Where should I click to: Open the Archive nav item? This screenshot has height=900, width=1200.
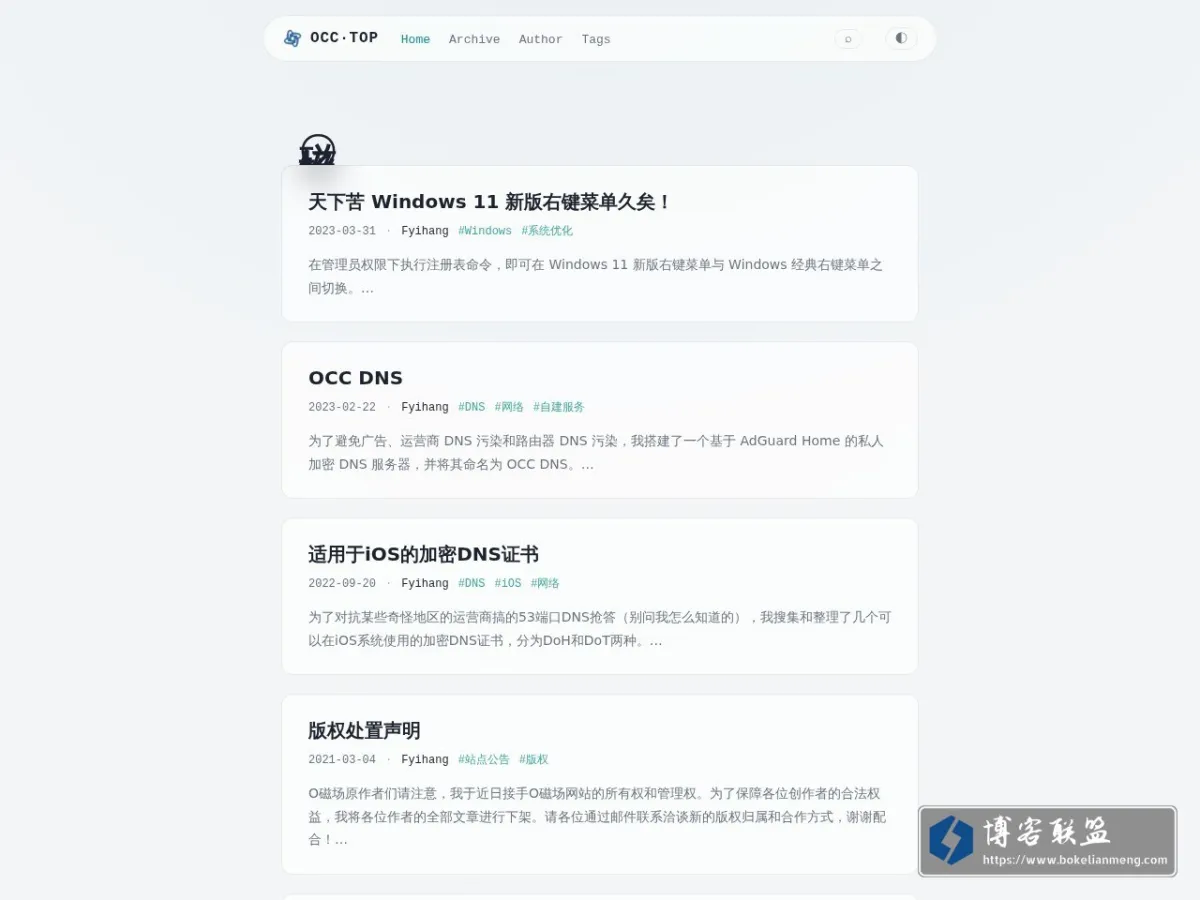click(x=474, y=39)
